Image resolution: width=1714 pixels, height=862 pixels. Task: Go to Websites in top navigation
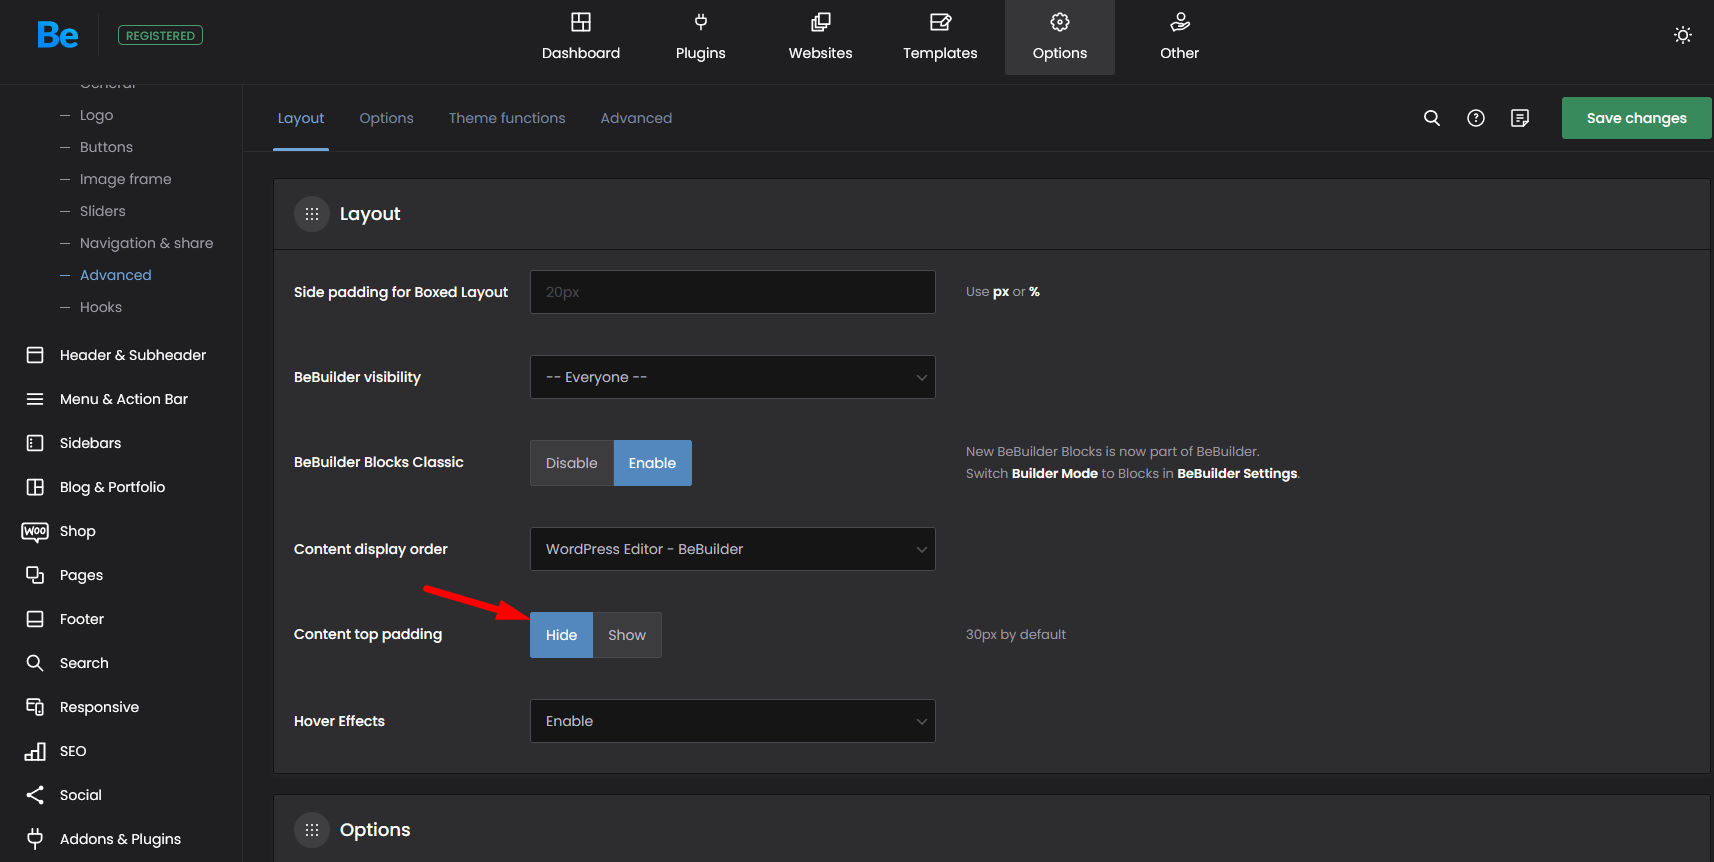pyautogui.click(x=820, y=38)
